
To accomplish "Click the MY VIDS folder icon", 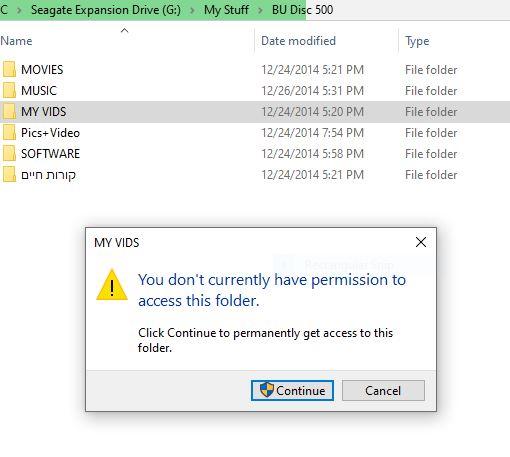I will (x=9, y=111).
